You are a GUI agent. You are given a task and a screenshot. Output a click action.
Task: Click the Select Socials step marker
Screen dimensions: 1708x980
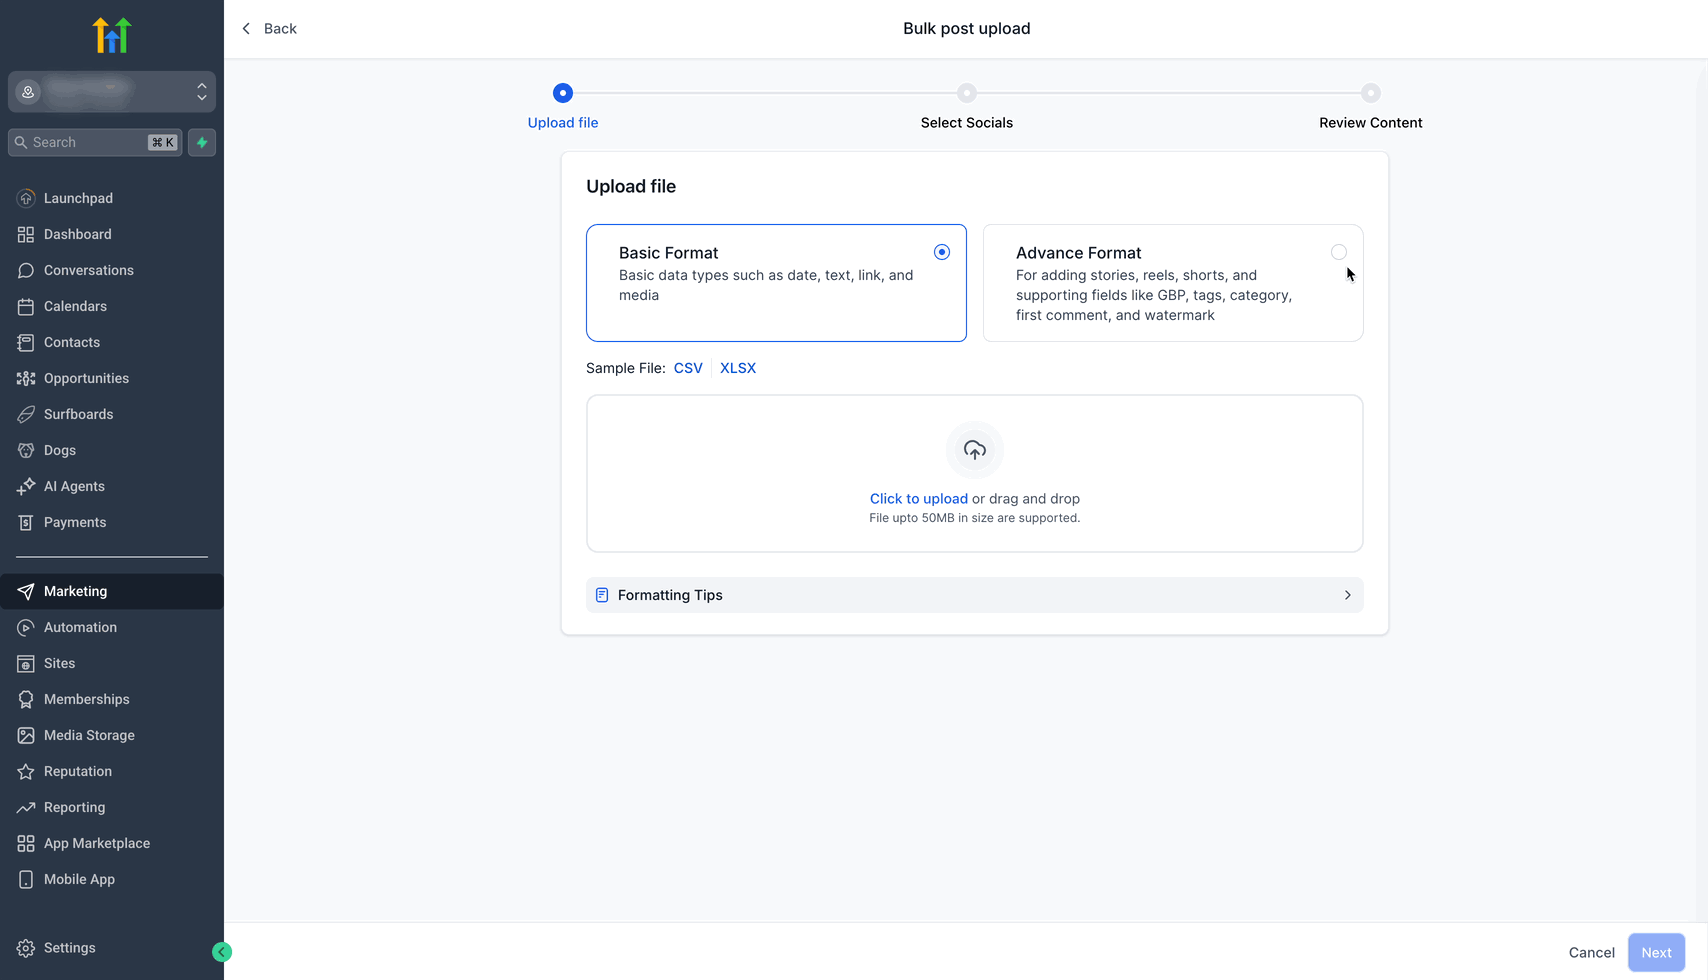[966, 93]
